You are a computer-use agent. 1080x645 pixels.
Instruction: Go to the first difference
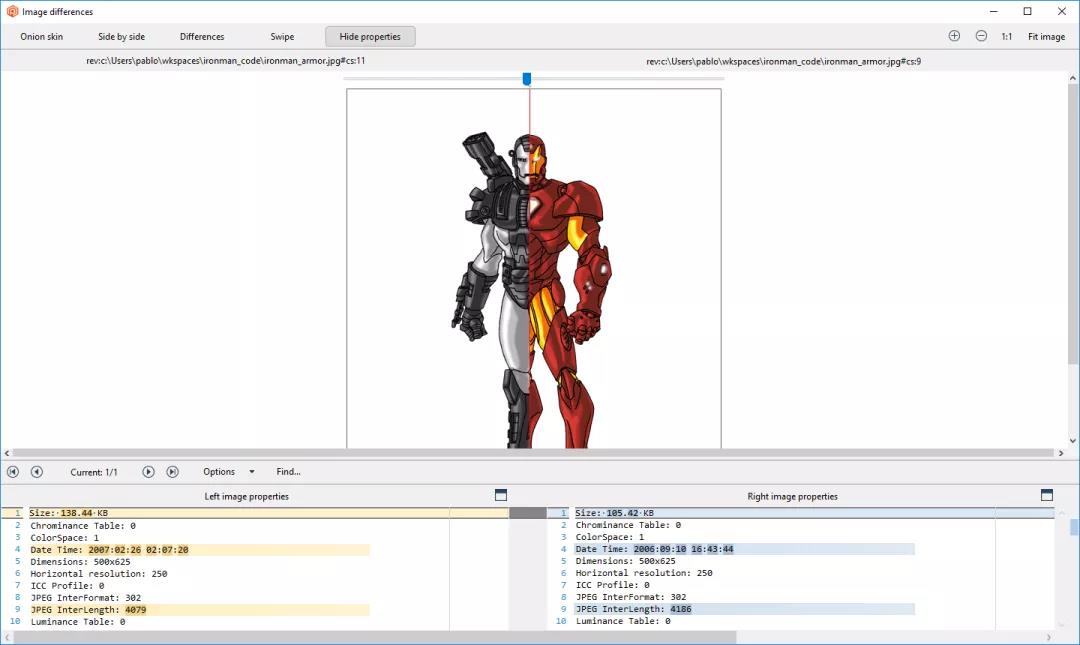pos(13,472)
